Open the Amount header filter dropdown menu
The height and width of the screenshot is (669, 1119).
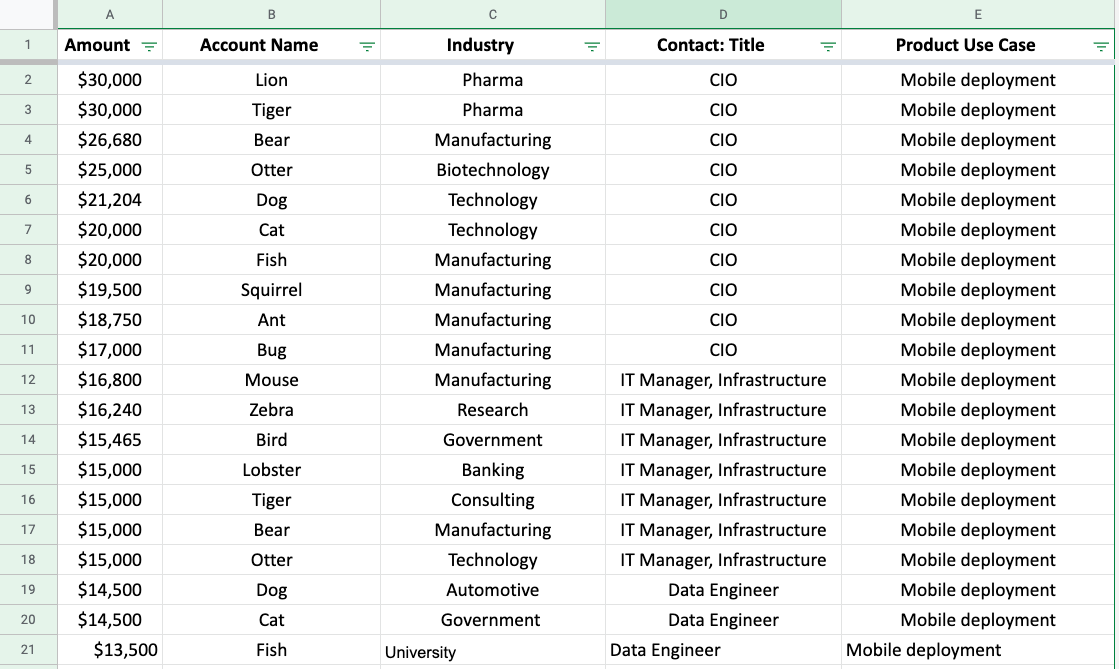(149, 46)
